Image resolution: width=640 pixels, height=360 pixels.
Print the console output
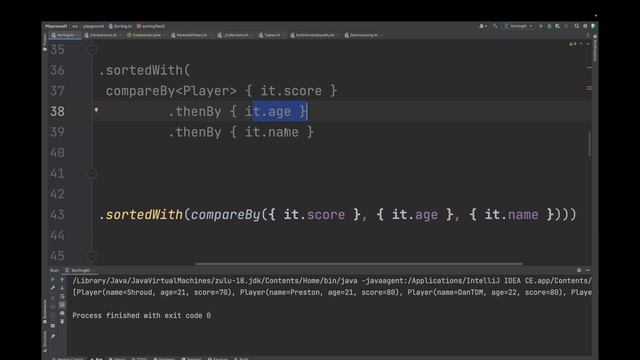coord(62,313)
